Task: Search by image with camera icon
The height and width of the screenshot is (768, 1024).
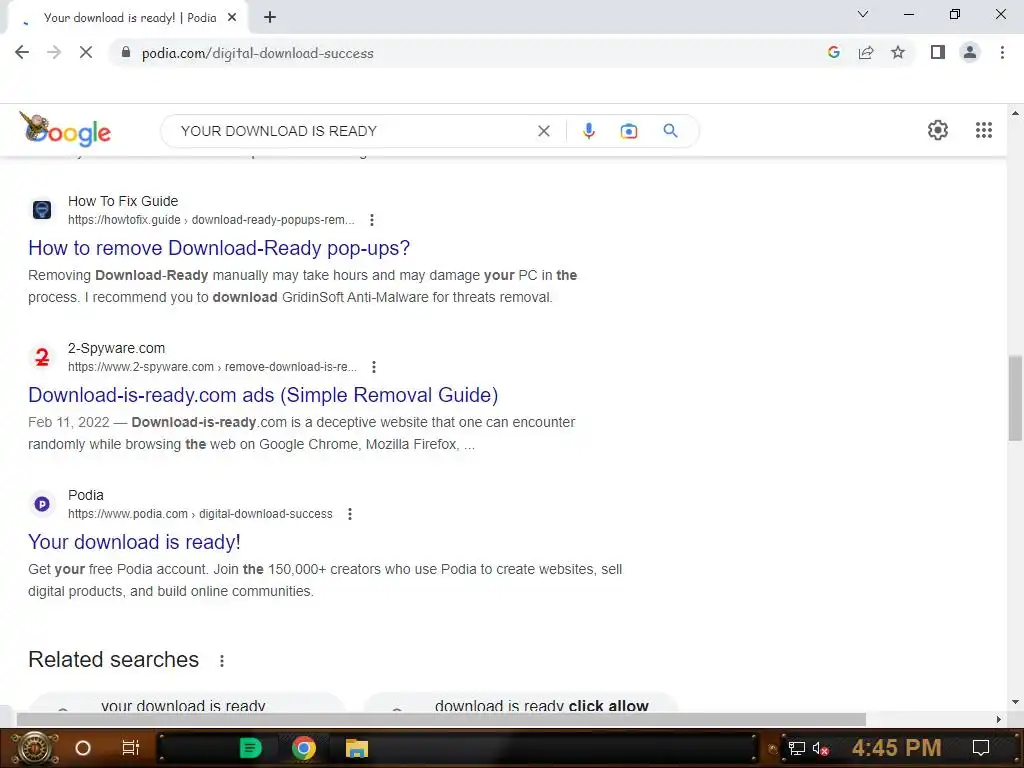Action: coord(628,131)
